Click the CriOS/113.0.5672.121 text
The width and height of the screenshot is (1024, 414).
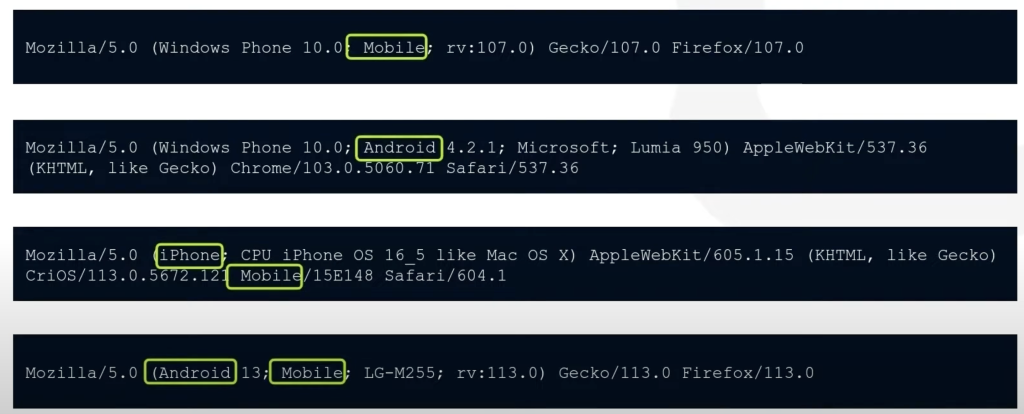coord(124,275)
